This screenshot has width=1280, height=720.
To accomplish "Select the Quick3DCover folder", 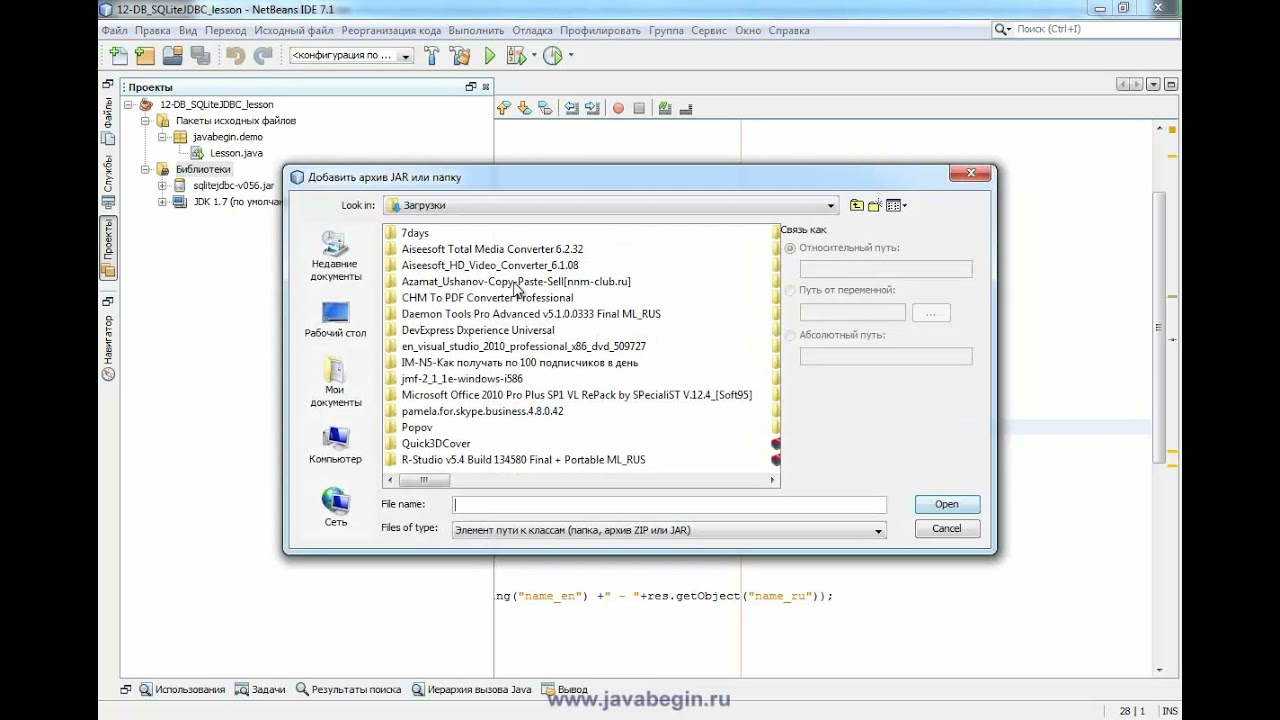I will (x=435, y=443).
